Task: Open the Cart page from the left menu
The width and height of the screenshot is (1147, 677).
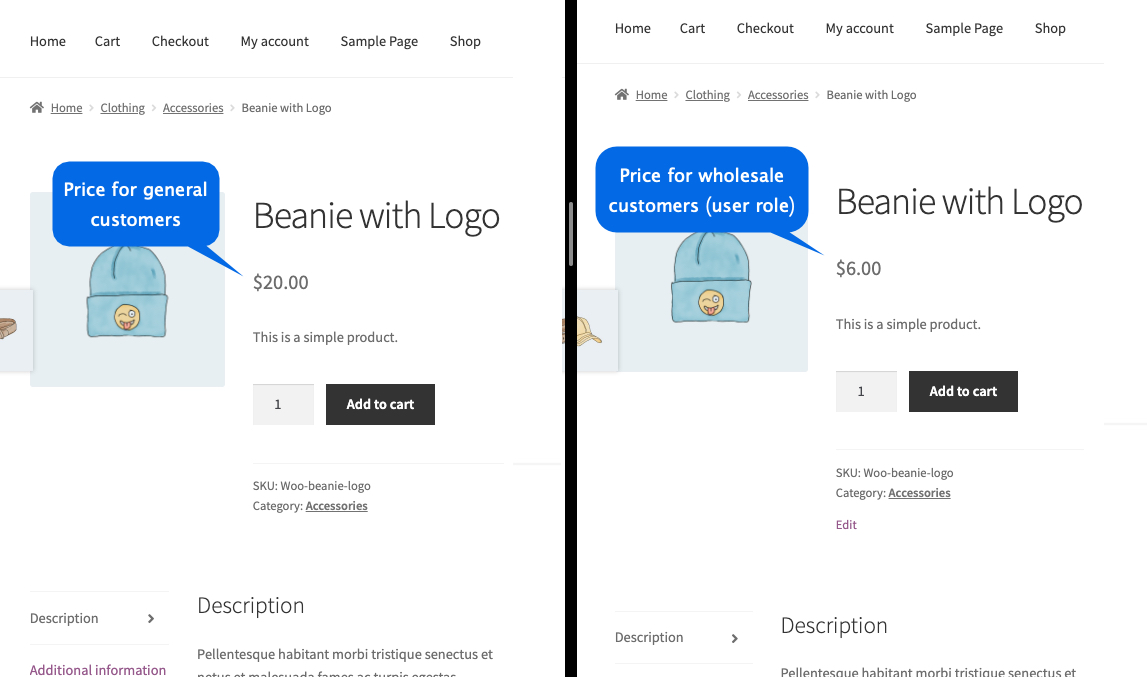Action: [107, 41]
